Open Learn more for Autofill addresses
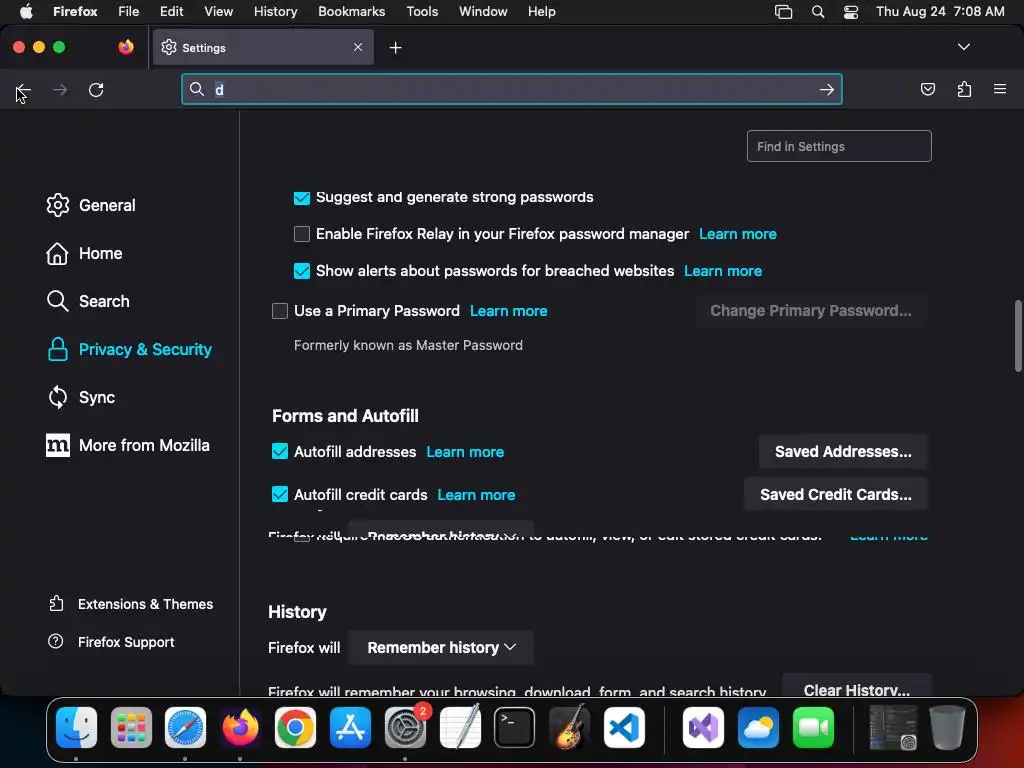Viewport: 1024px width, 768px height. [x=464, y=452]
